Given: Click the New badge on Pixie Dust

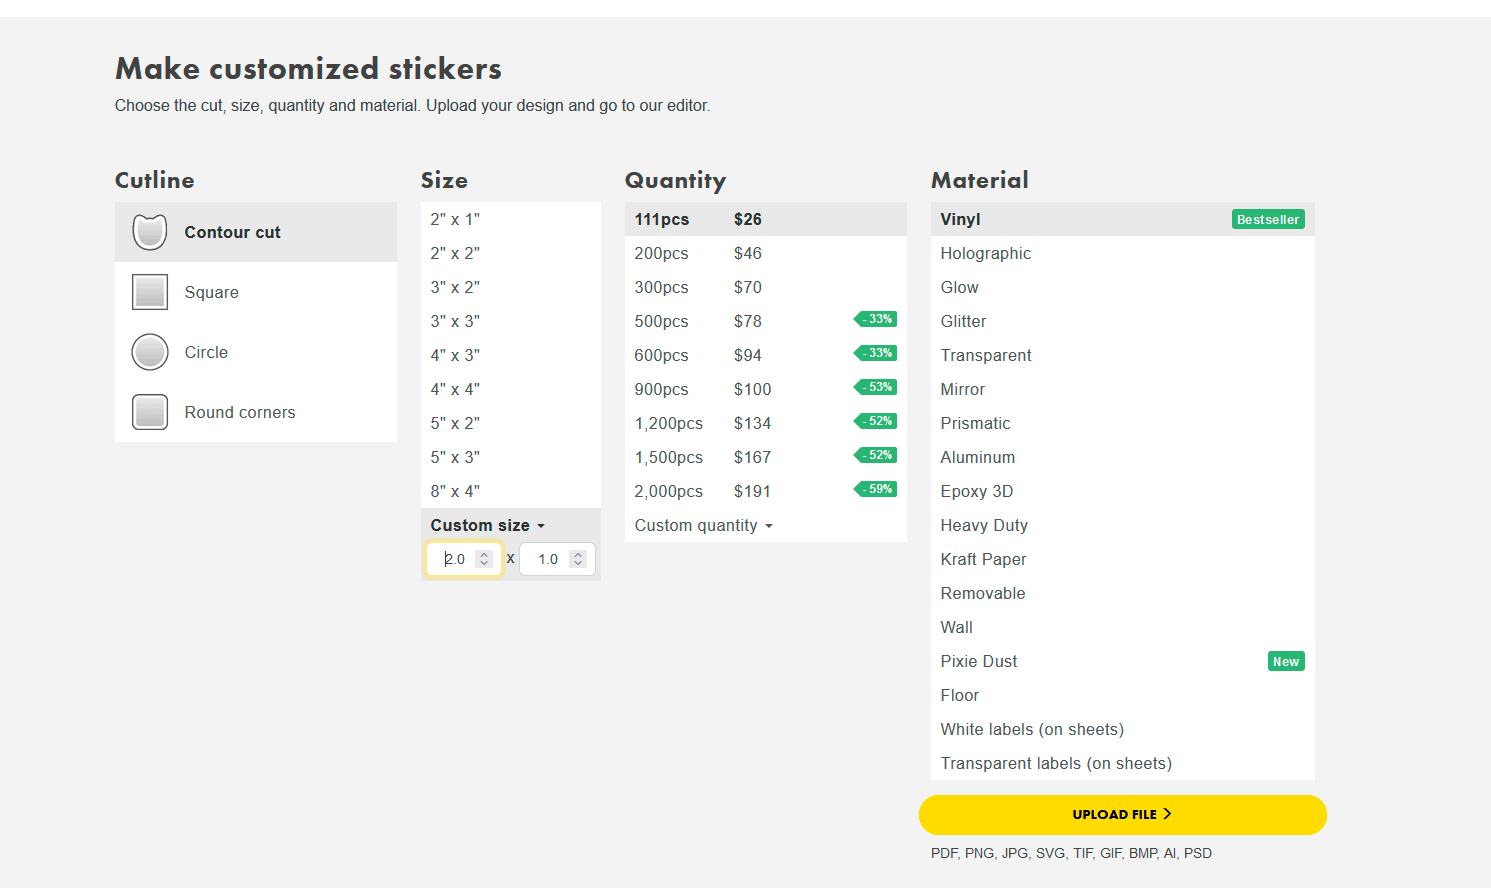Looking at the screenshot, I should pos(1285,661).
